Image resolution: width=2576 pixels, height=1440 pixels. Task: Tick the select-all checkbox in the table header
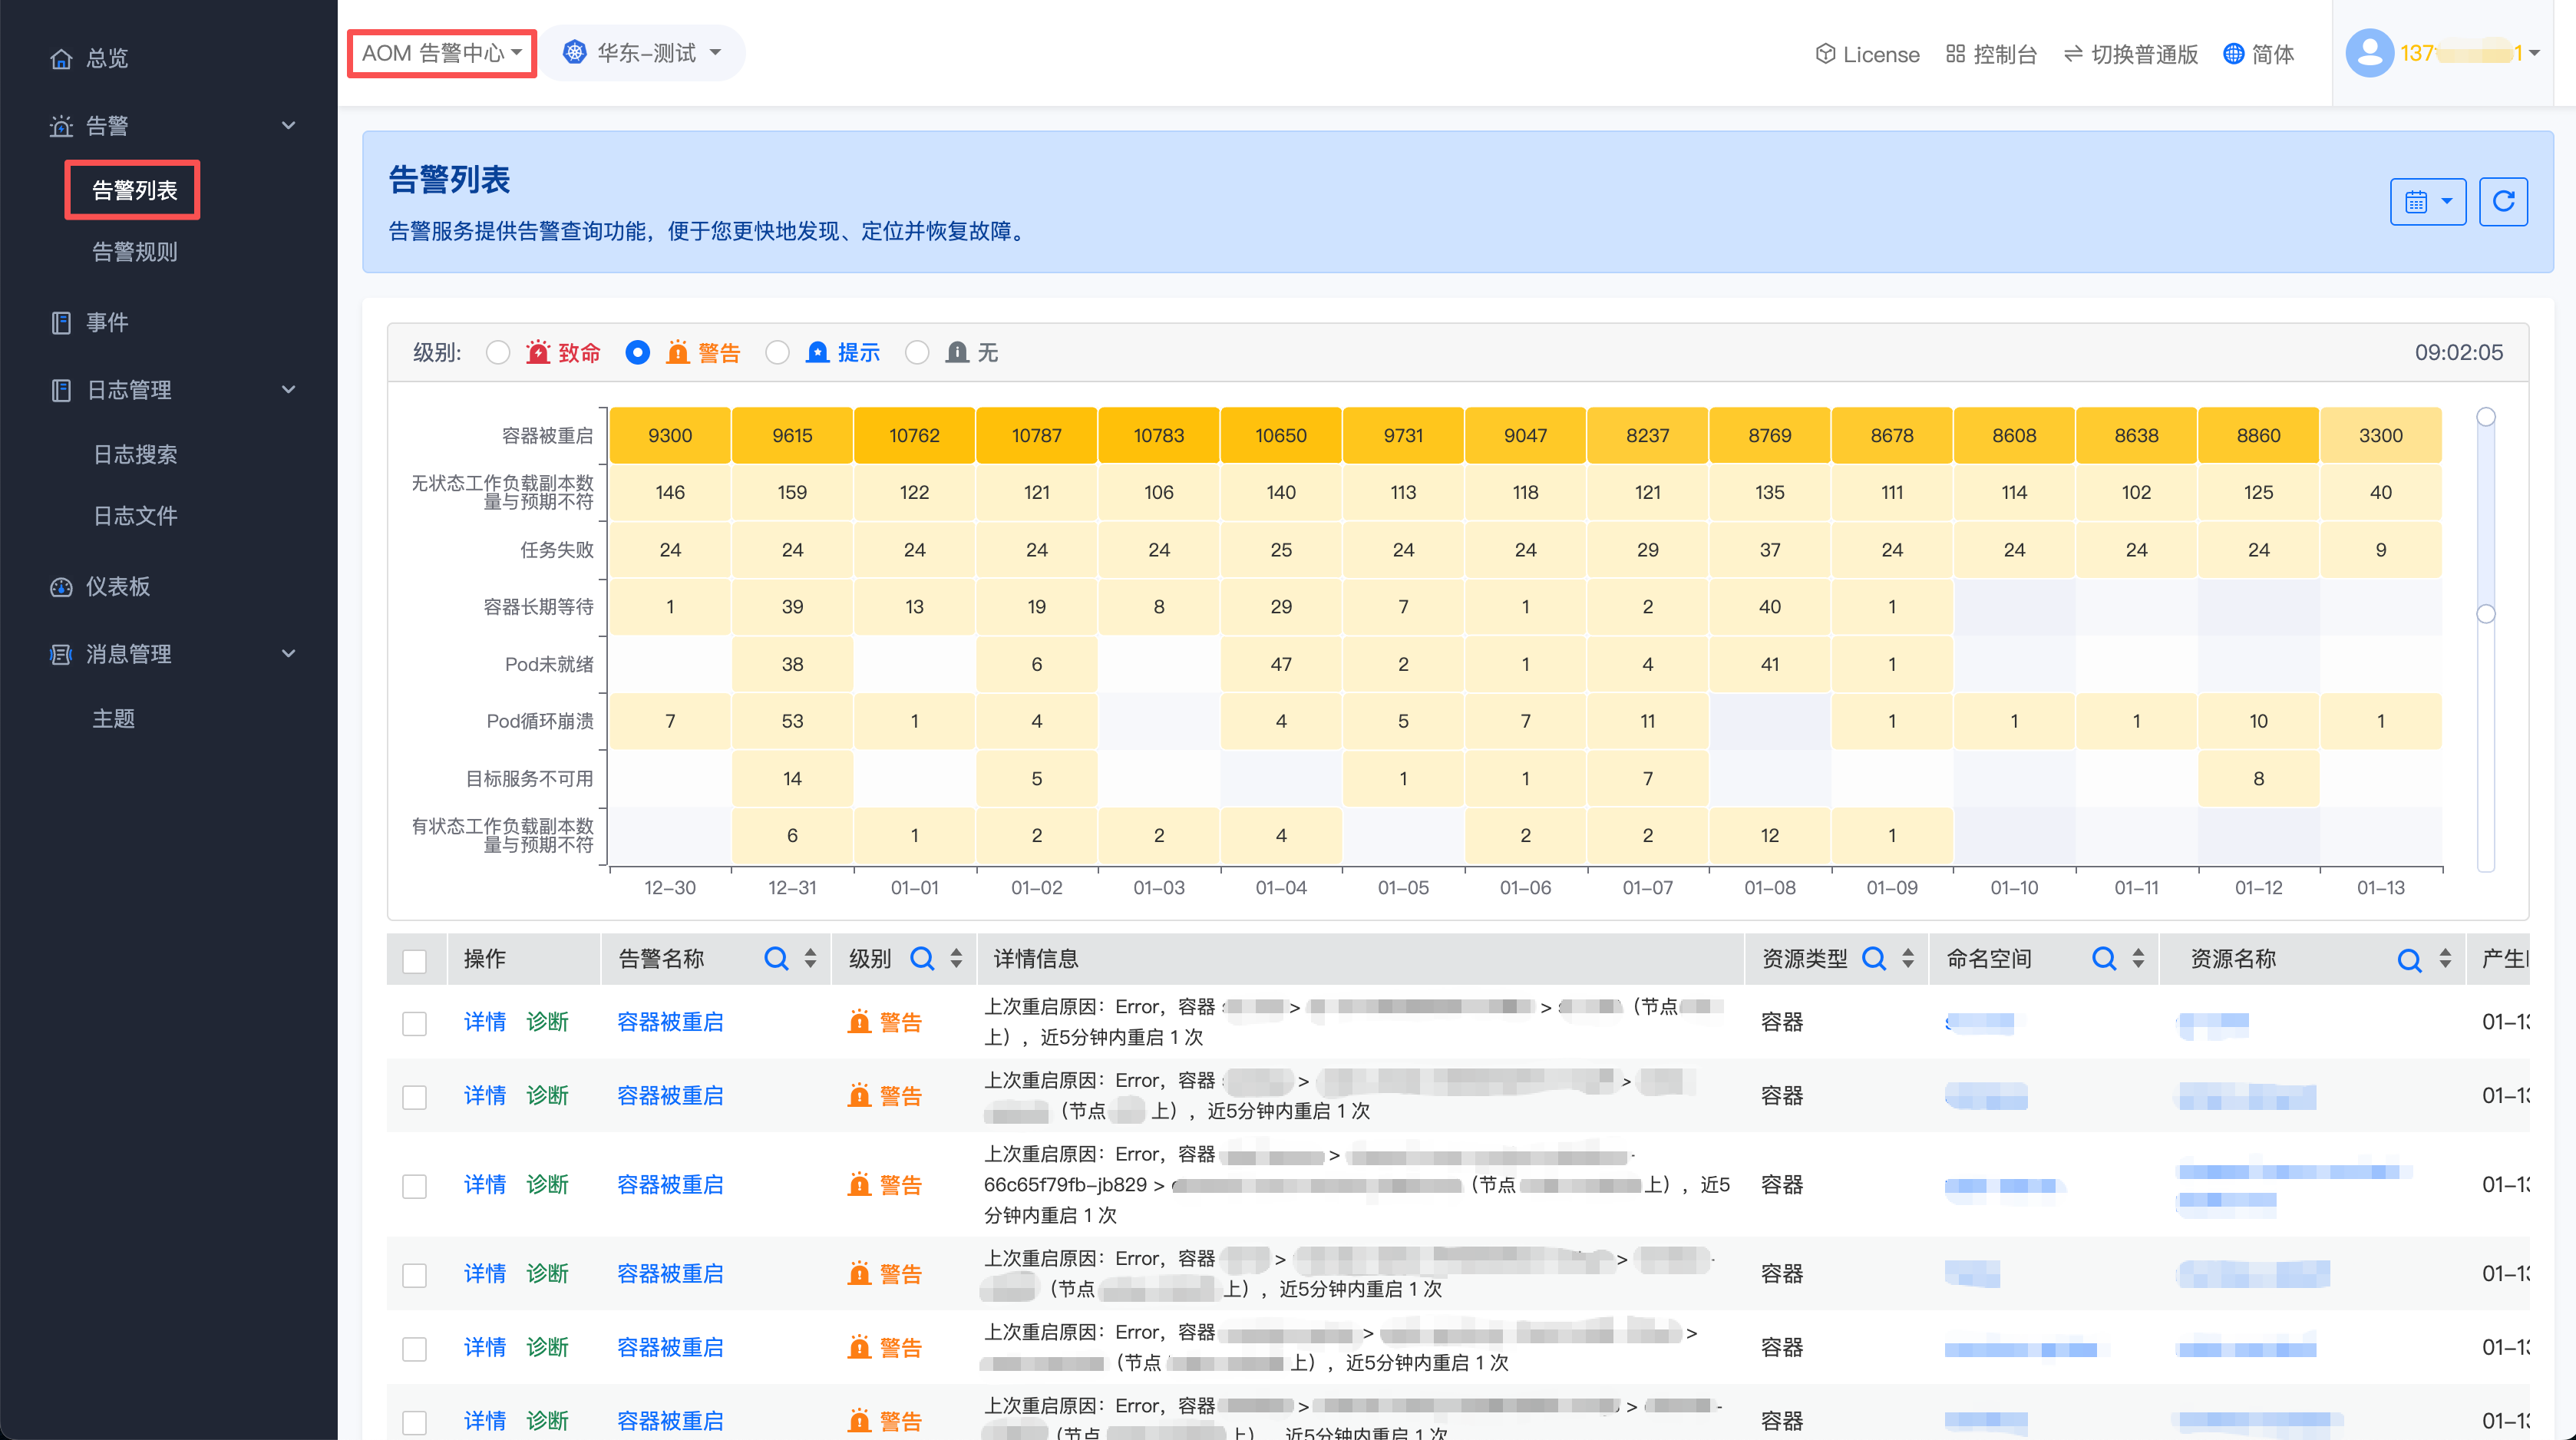point(414,960)
